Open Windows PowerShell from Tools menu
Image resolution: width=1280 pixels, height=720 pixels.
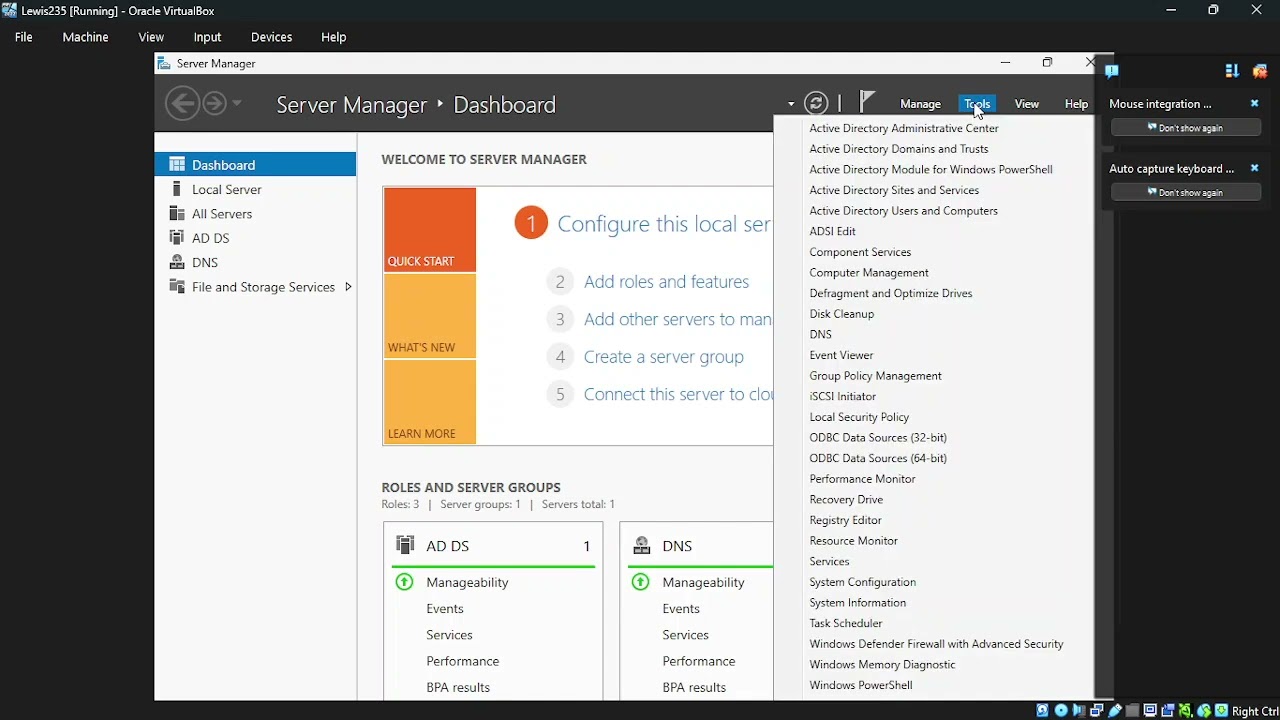[860, 685]
